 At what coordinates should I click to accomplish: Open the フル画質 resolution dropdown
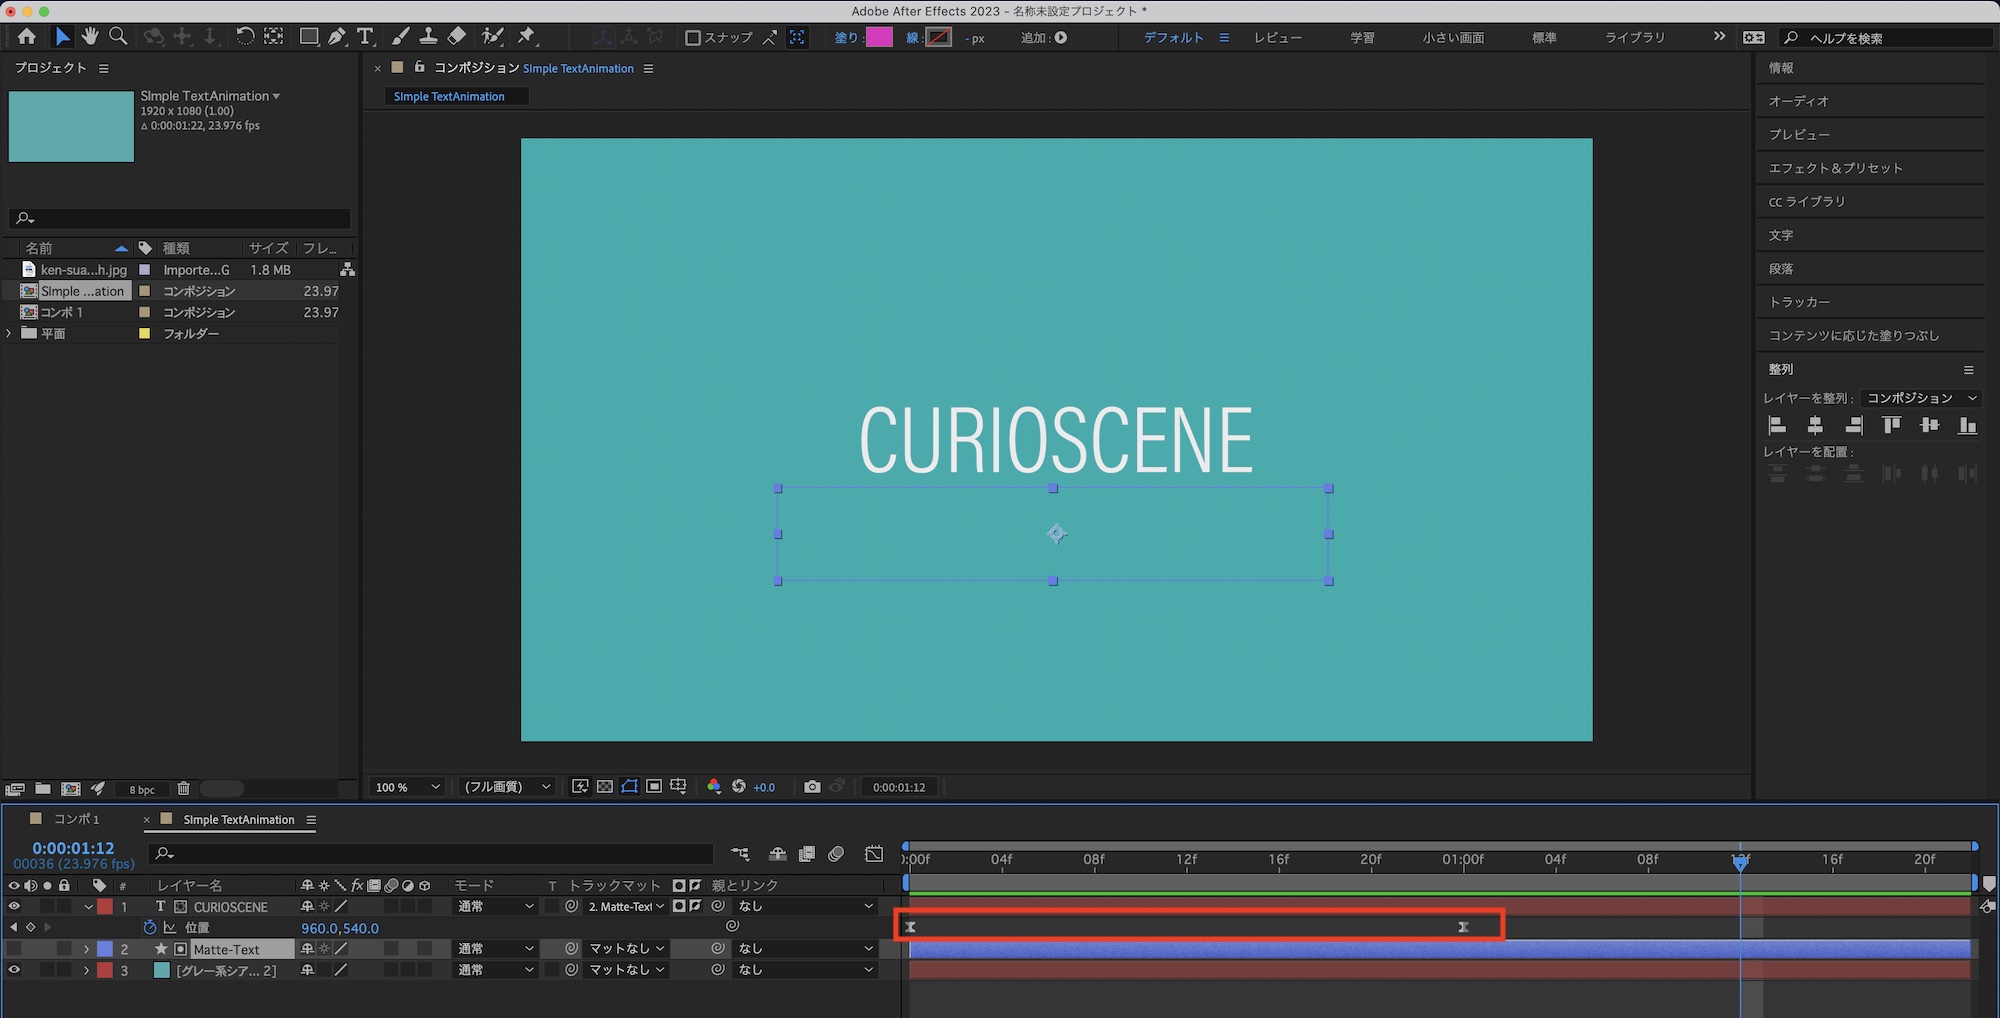pos(507,787)
